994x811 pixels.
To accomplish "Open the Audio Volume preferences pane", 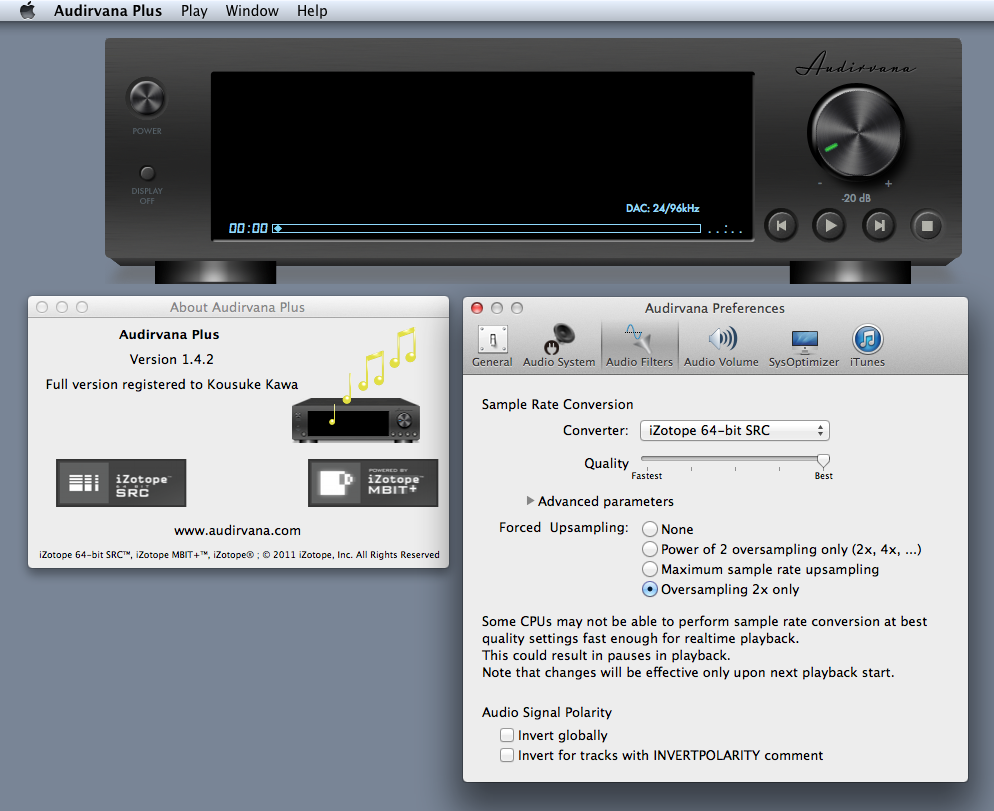I will coord(721,345).
